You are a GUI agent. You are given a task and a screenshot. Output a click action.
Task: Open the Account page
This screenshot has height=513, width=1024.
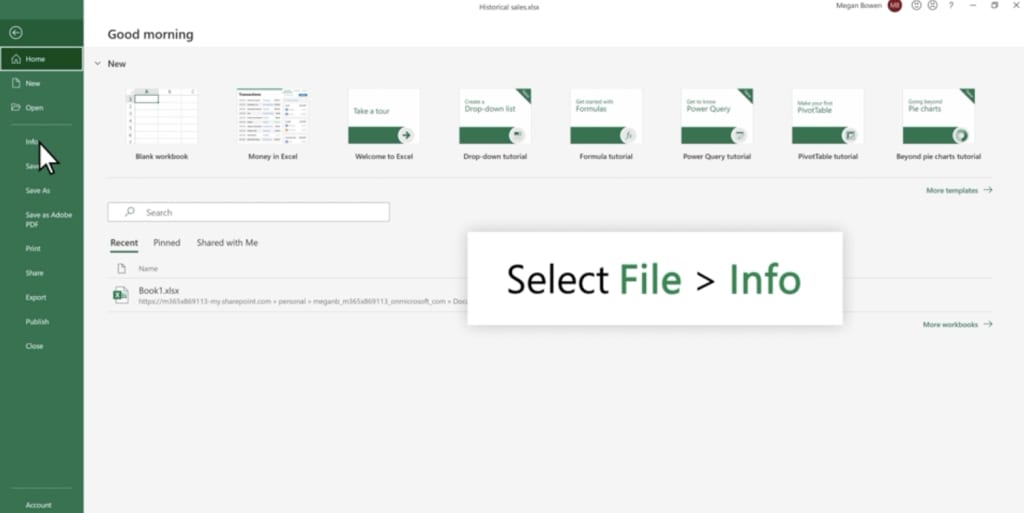tap(39, 505)
